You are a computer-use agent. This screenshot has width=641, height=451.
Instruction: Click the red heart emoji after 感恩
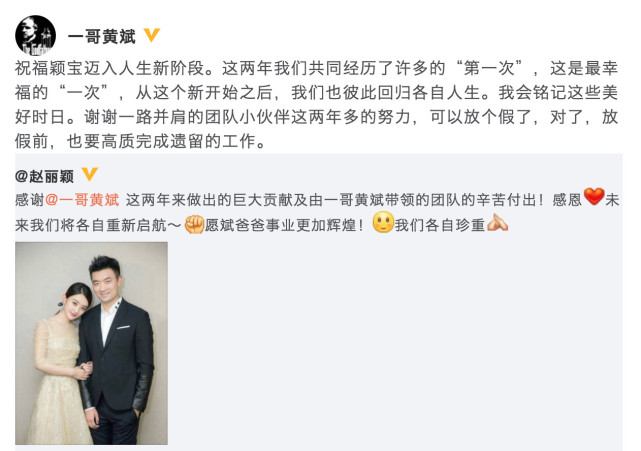click(594, 197)
